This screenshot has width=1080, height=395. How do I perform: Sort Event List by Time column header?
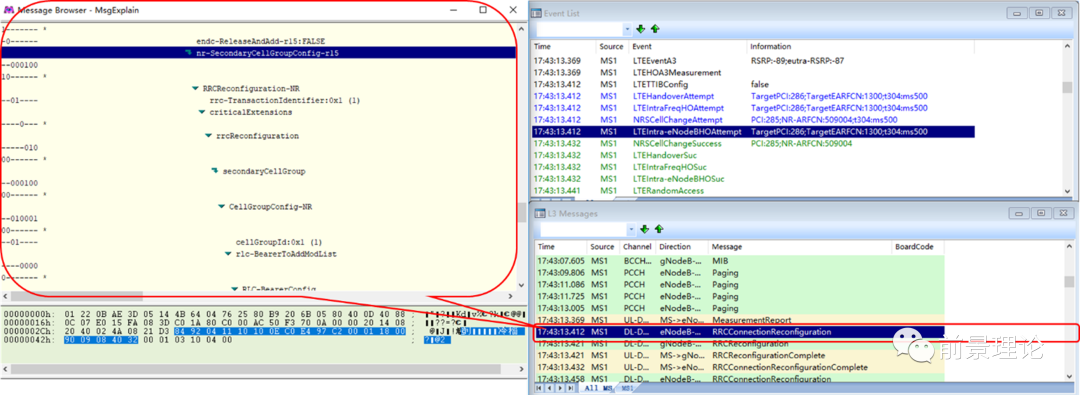click(563, 46)
